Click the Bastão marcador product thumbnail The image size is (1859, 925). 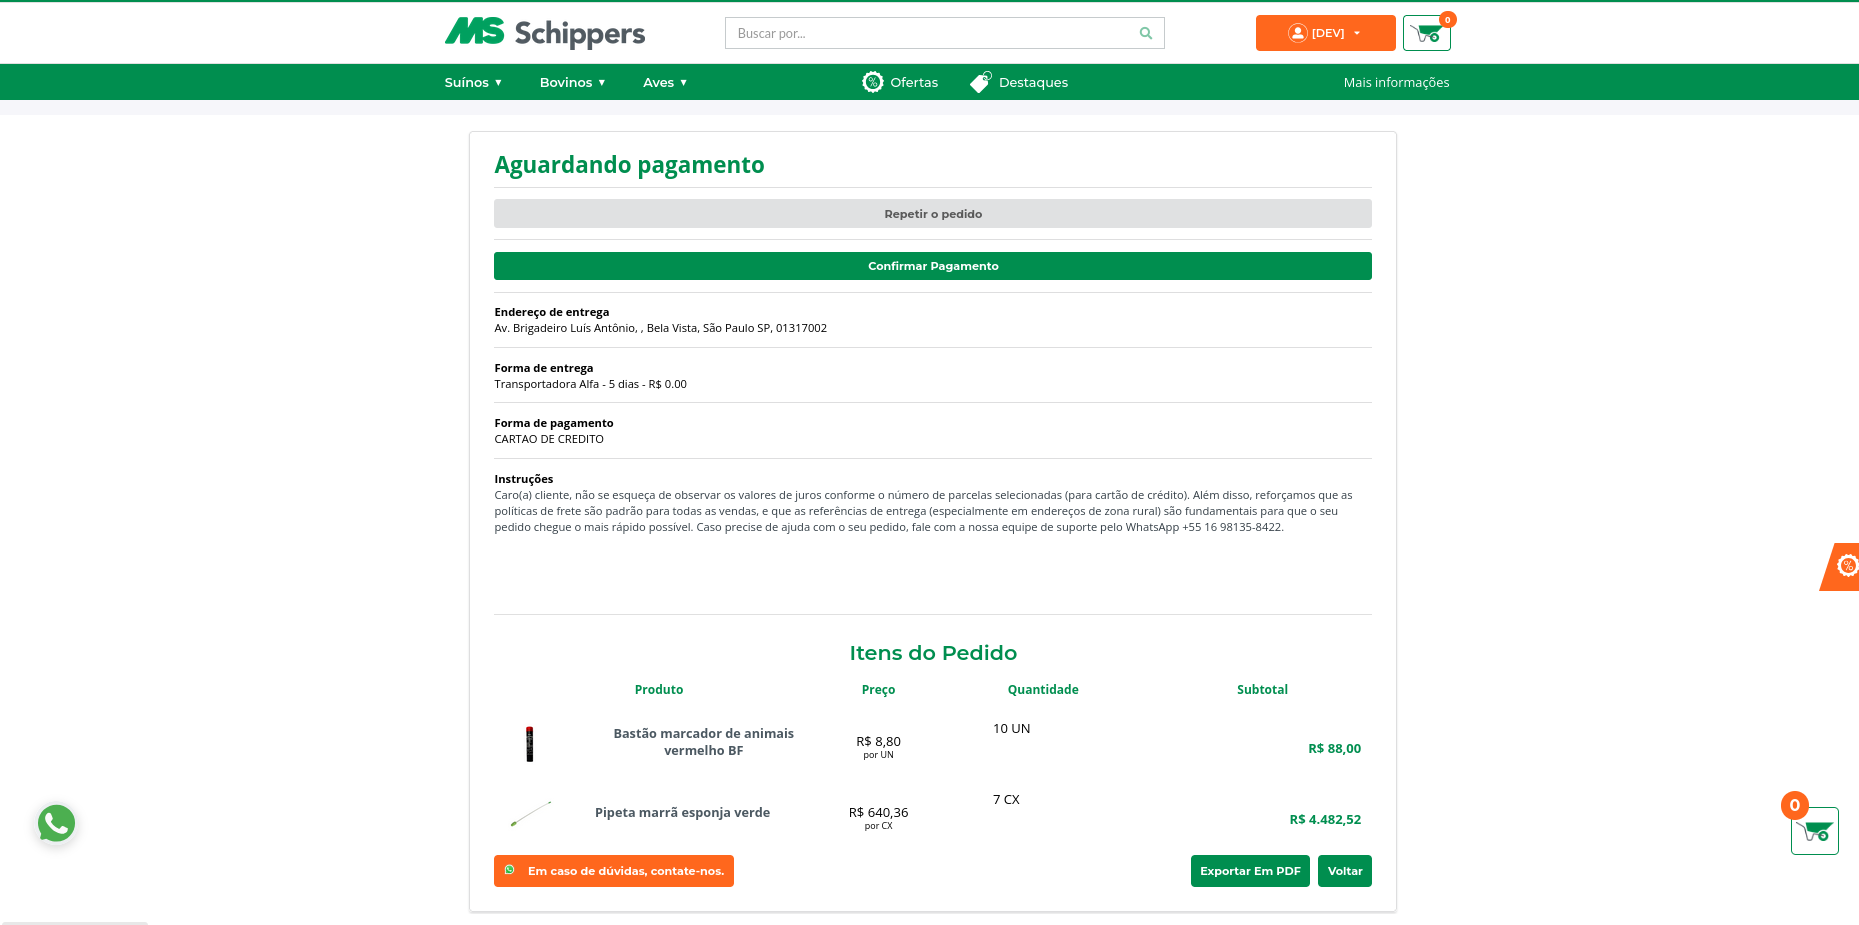[x=530, y=744]
